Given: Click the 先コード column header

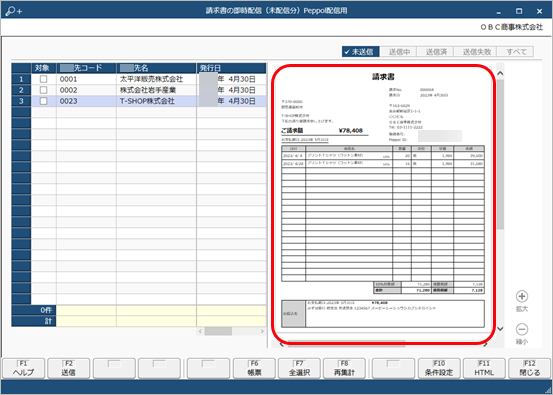Looking at the screenshot, I should click(86, 68).
